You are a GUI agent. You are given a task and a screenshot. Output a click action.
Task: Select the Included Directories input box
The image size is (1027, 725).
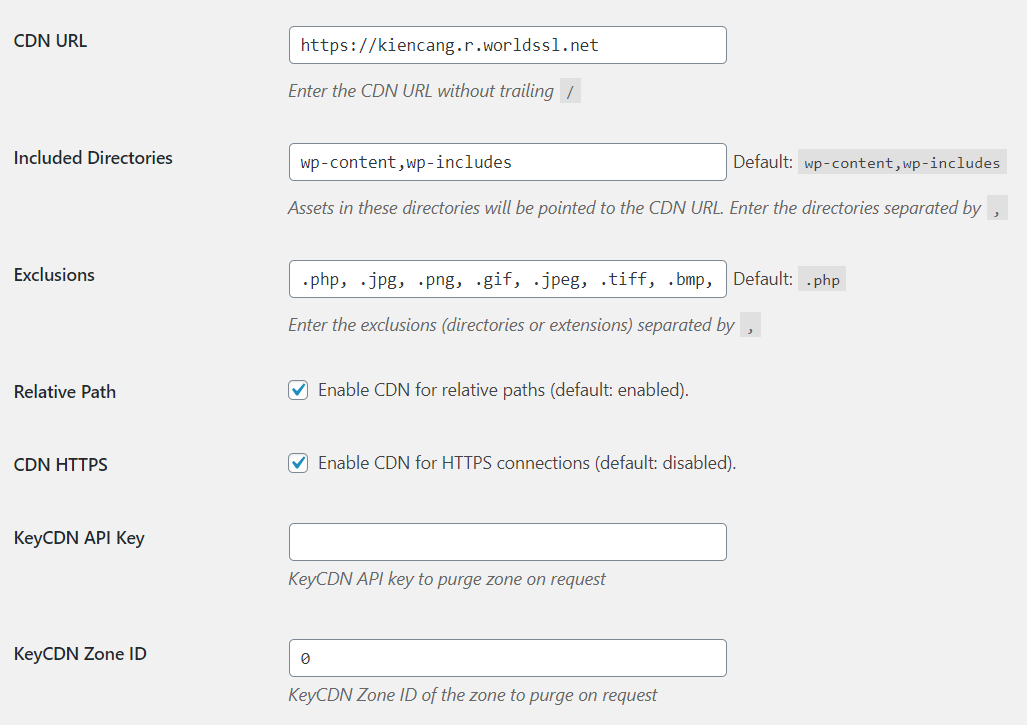point(507,161)
